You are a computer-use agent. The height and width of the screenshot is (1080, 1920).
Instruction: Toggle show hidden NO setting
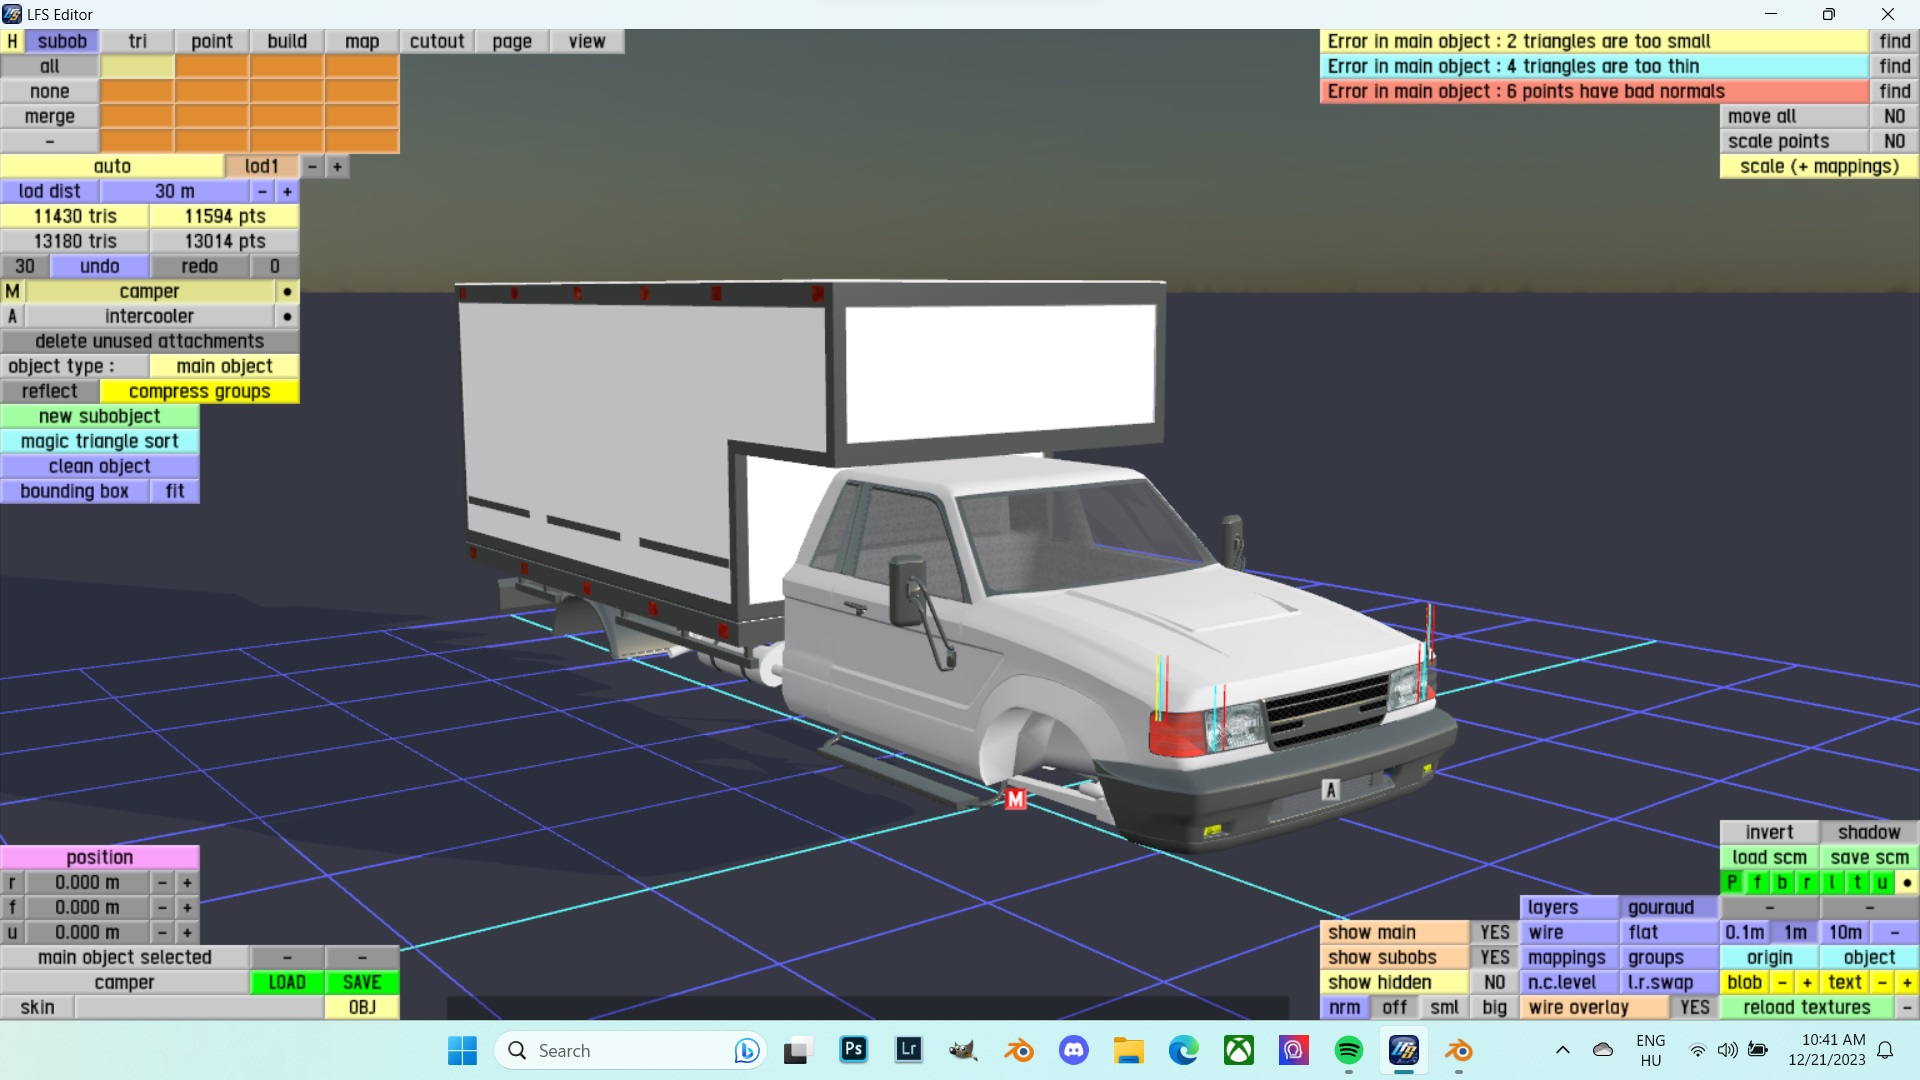point(1494,982)
